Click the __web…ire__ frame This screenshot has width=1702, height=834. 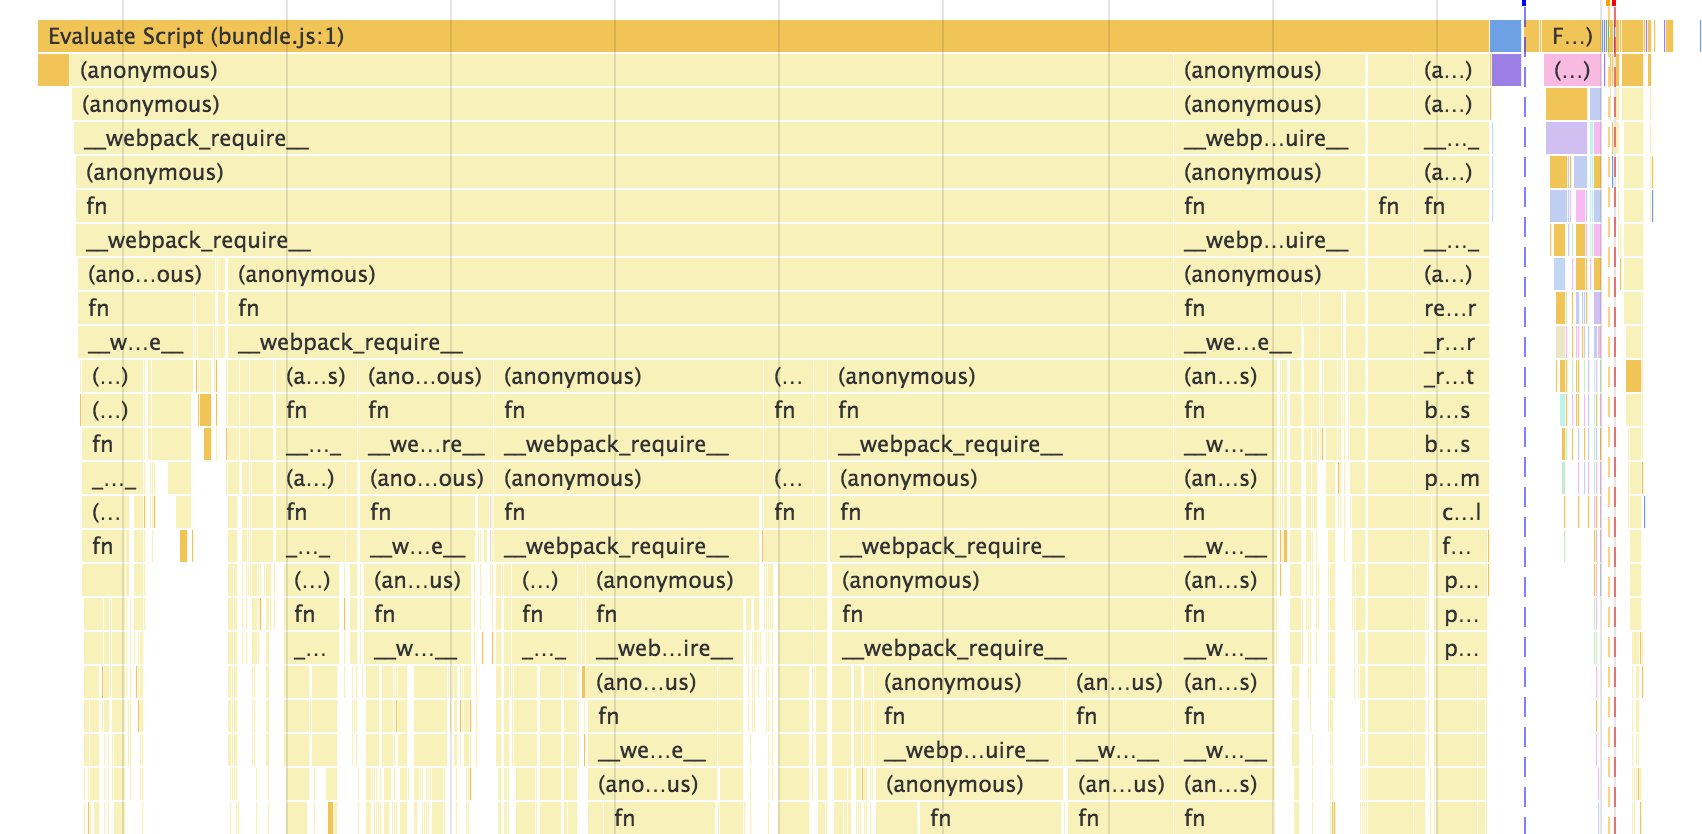click(x=665, y=648)
